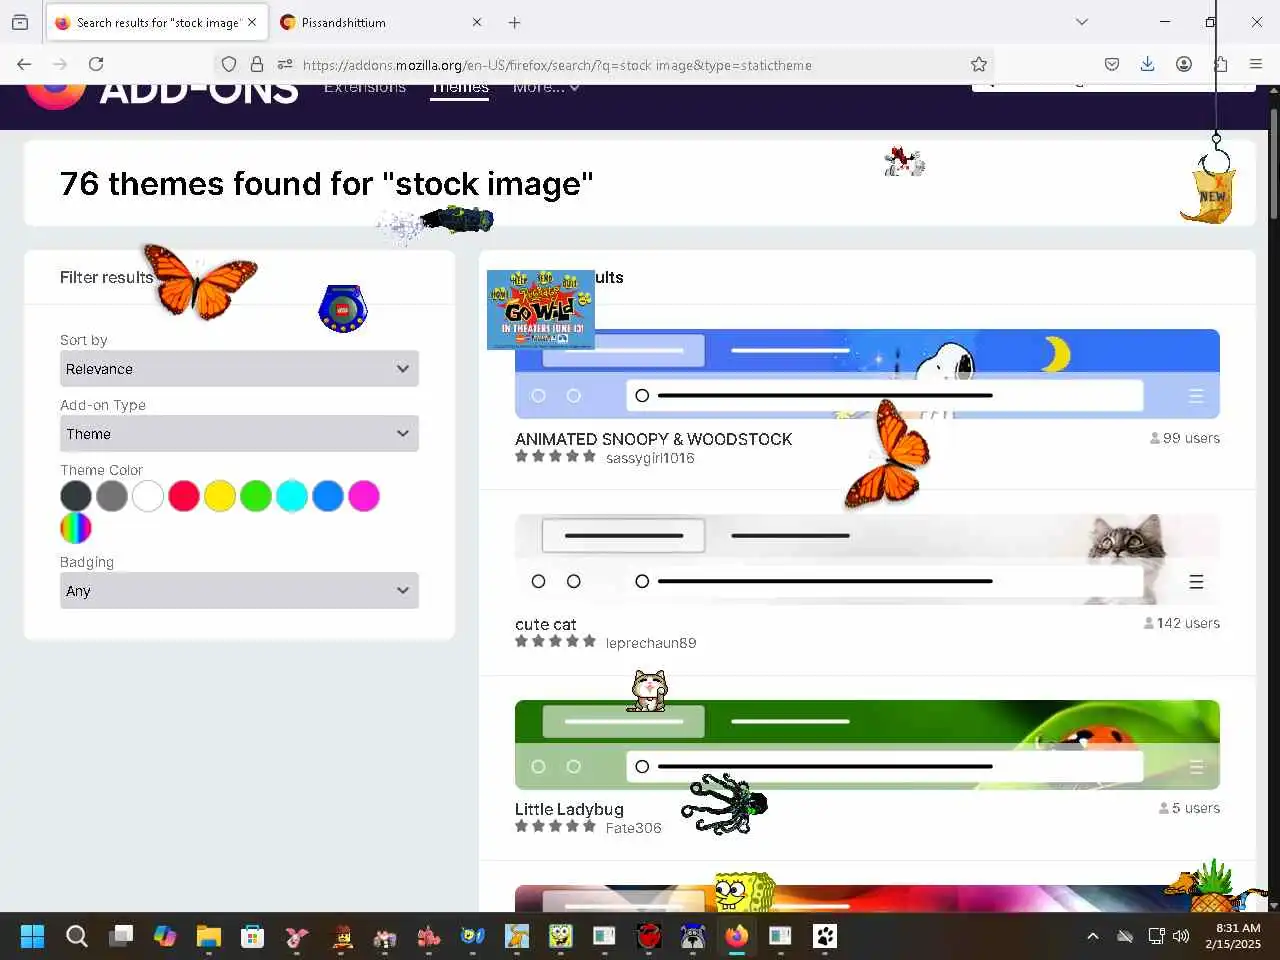Select the multicolor rainbow theme swatch

[76, 528]
